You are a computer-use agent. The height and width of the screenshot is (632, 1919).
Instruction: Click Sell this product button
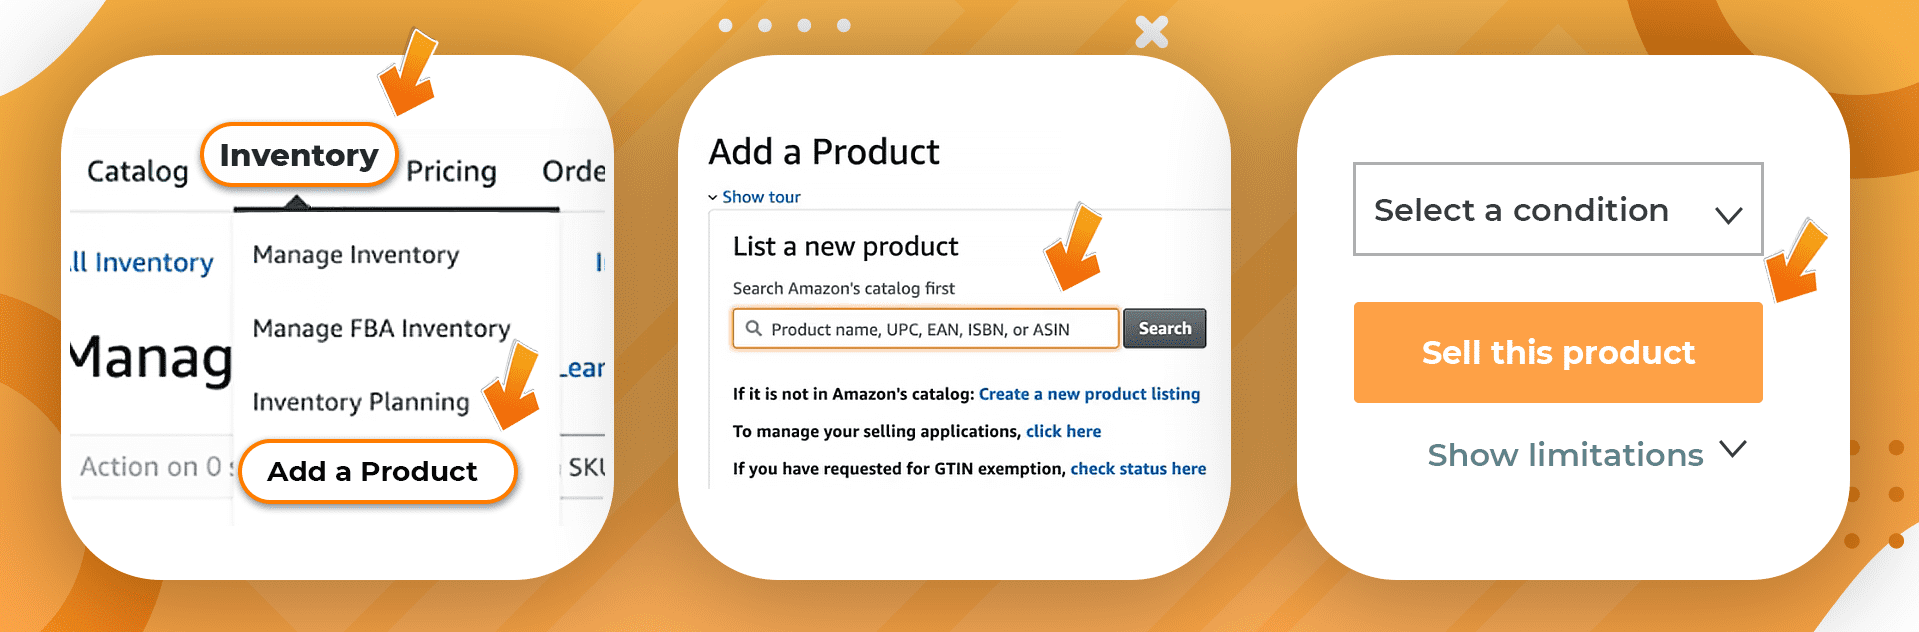click(1557, 352)
